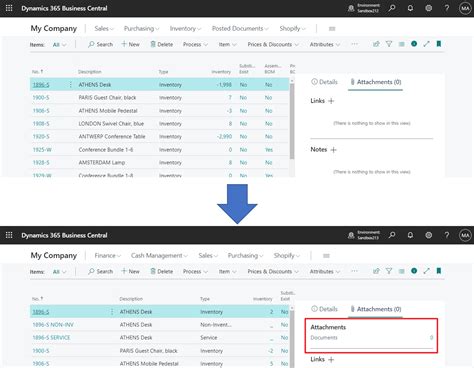Click bookmark icon in upper screenshot
474x368 pixels.
pyautogui.click(x=439, y=44)
